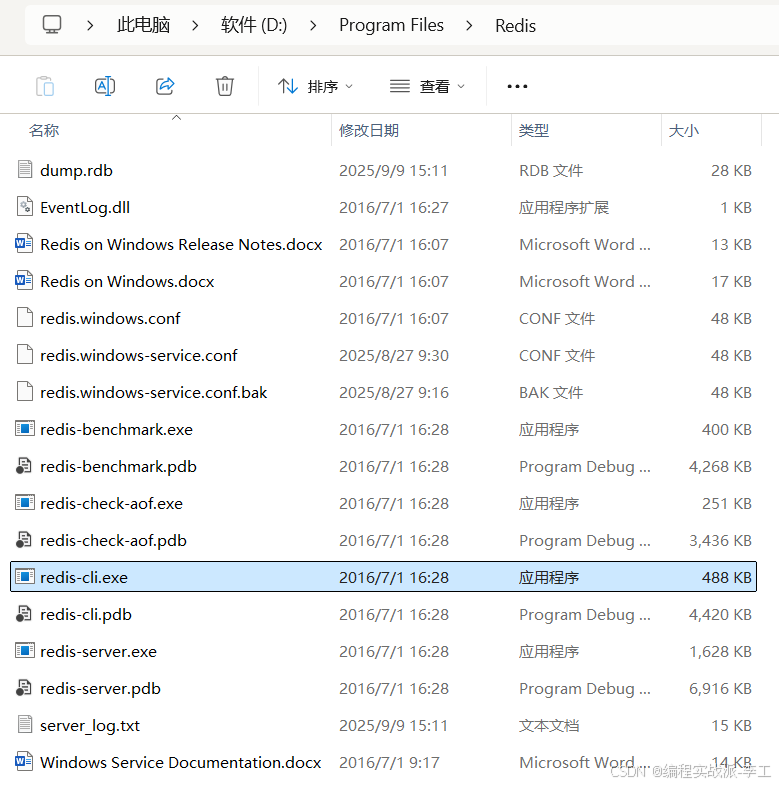Click 文本文档 type of server_log.txt
779x785 pixels.
pos(549,726)
